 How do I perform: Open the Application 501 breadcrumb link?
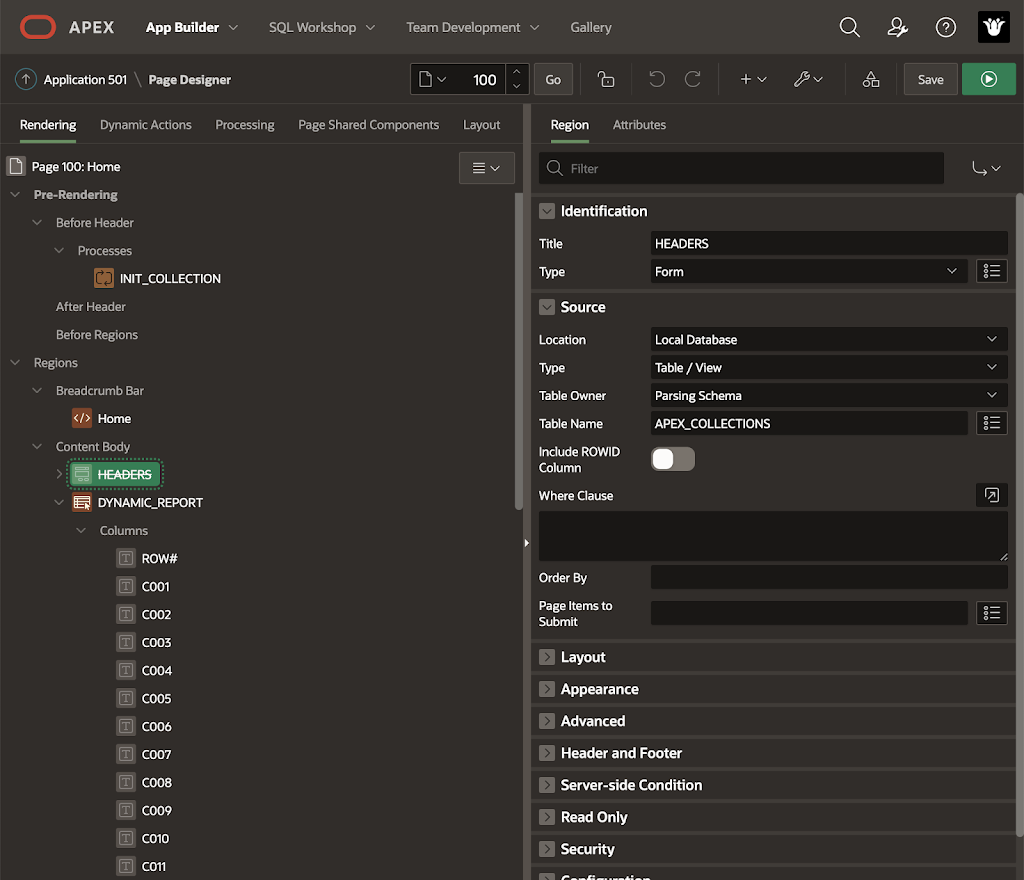(x=85, y=80)
